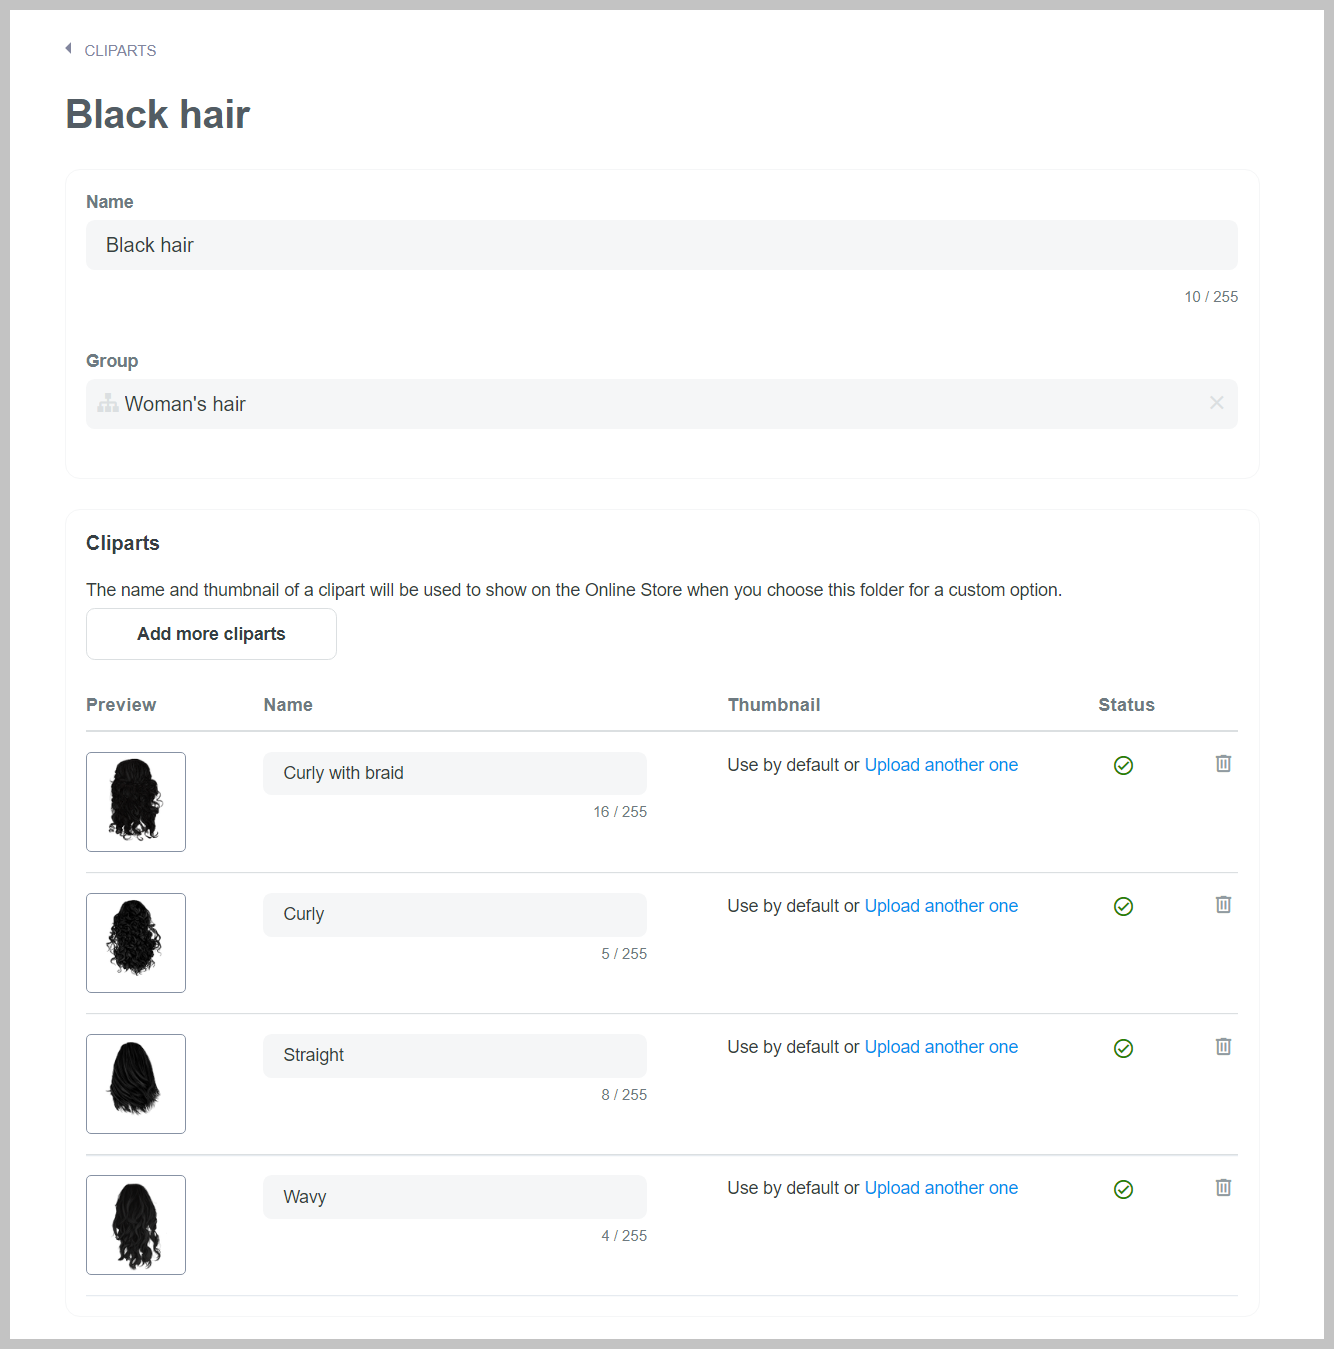Click the Add more cliparts button
Viewport: 1334px width, 1349px height.
click(211, 634)
